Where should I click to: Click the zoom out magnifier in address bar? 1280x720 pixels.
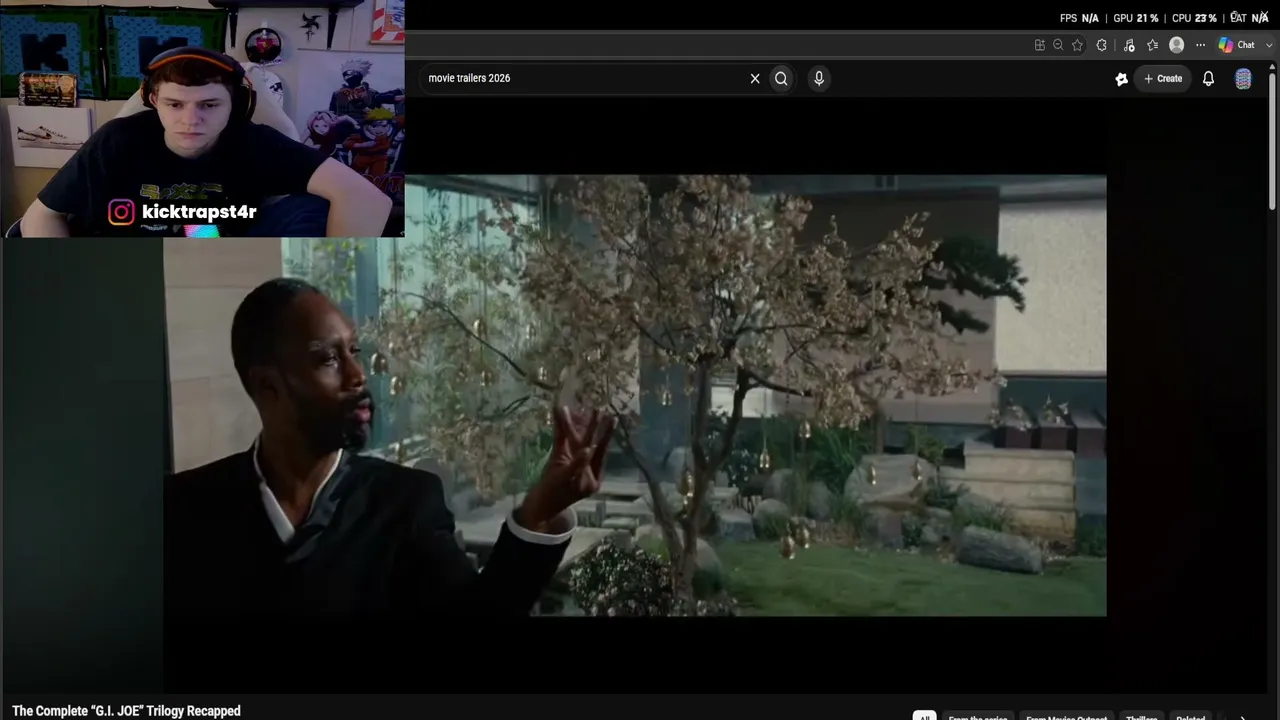point(1058,45)
